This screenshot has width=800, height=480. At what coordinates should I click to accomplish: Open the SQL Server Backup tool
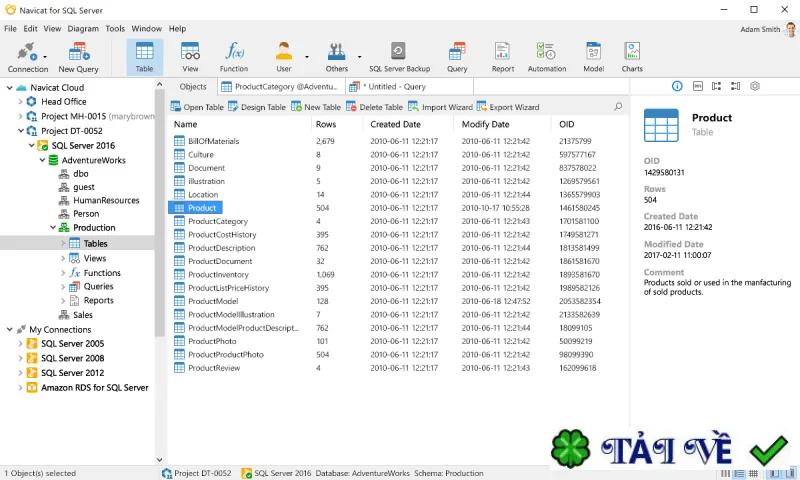point(399,57)
